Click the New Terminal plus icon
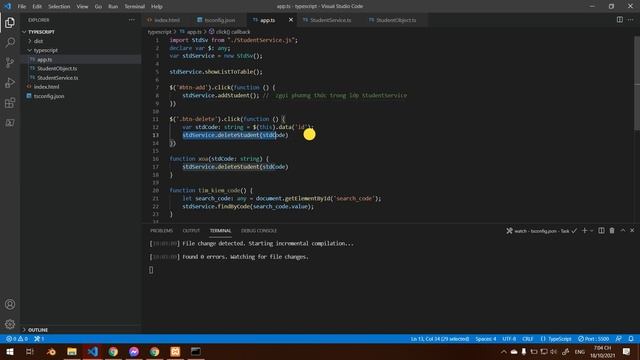640x360 pixels. [584, 231]
